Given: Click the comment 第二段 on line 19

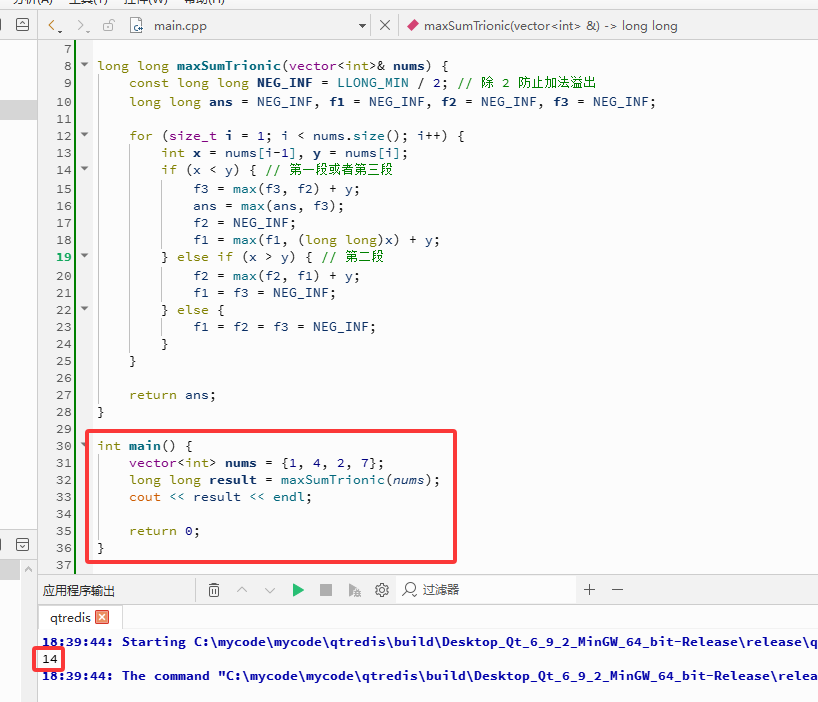Looking at the screenshot, I should click(353, 256).
